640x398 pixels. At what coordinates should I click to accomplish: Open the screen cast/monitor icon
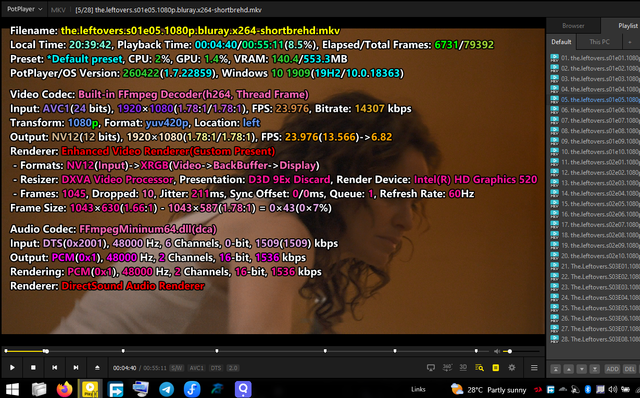pos(431,367)
